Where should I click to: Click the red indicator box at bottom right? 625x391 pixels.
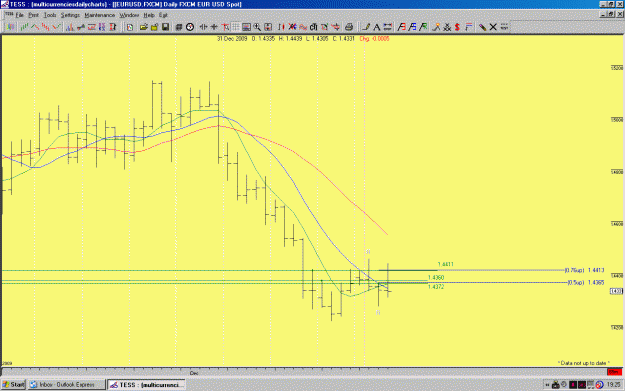[614, 372]
